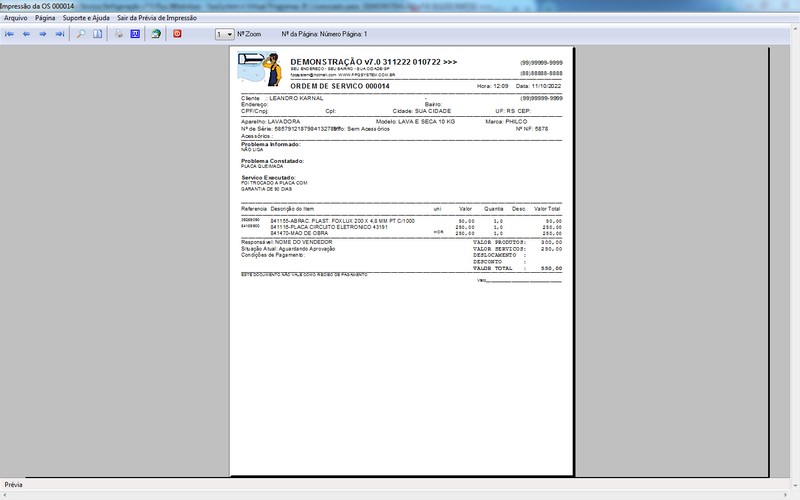Jump to the last page arrow
The width and height of the screenshot is (800, 500).
click(x=60, y=34)
